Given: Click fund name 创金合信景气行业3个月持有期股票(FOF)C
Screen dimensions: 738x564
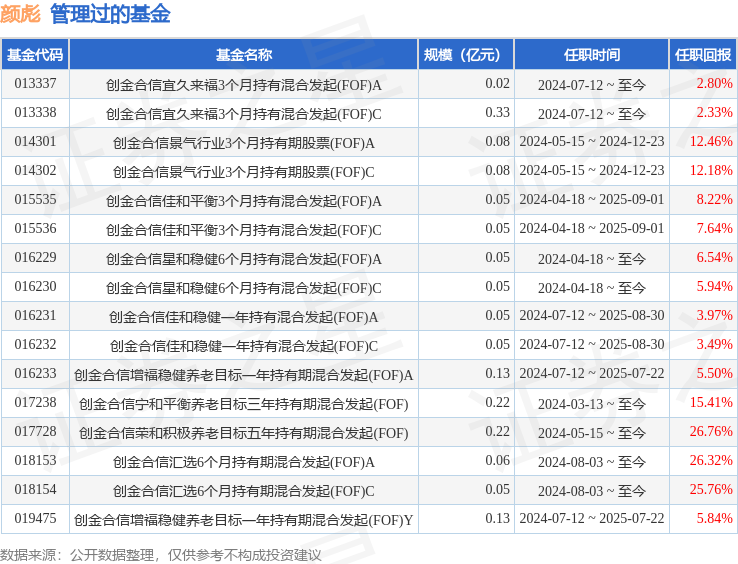Looking at the screenshot, I should (244, 172).
